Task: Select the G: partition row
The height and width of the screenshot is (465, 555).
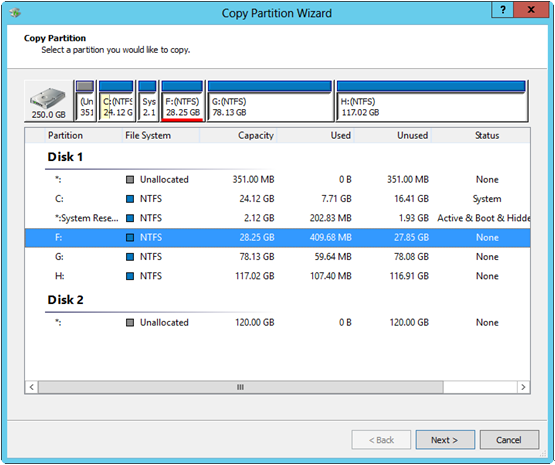Action: [x=278, y=257]
